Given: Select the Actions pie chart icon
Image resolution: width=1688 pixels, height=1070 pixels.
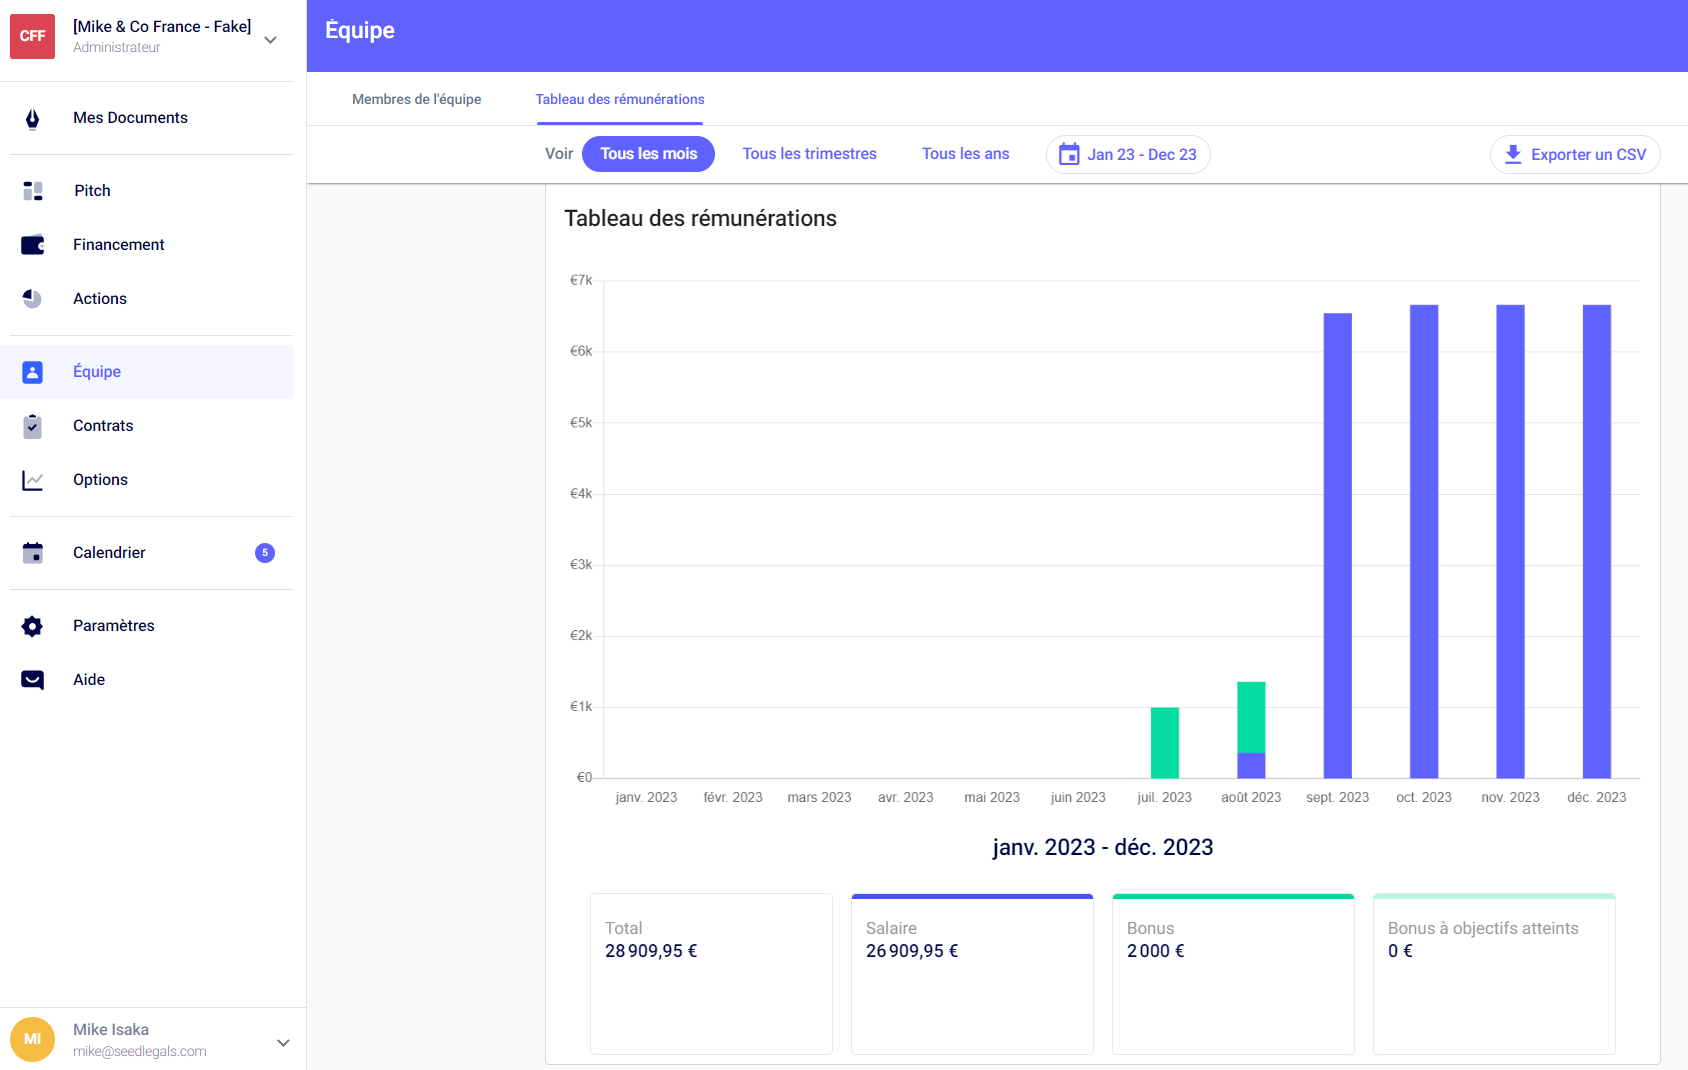Looking at the screenshot, I should (32, 299).
